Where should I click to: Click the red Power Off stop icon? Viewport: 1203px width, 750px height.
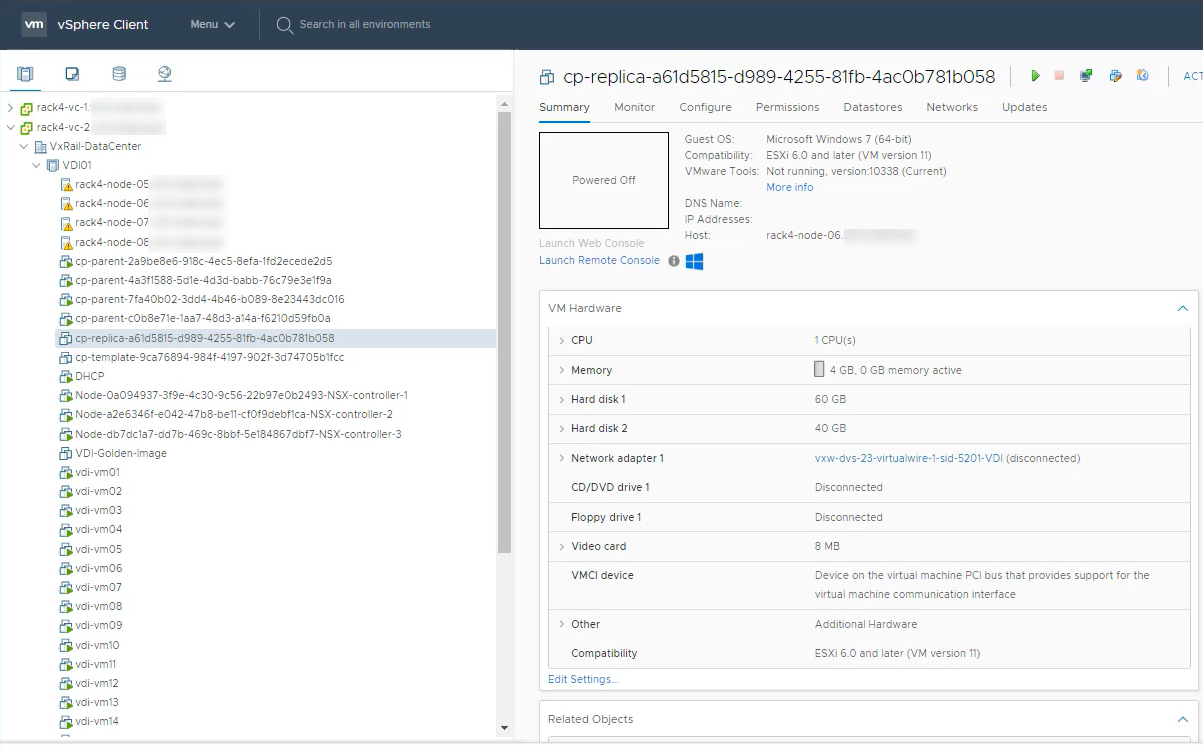pos(1059,76)
